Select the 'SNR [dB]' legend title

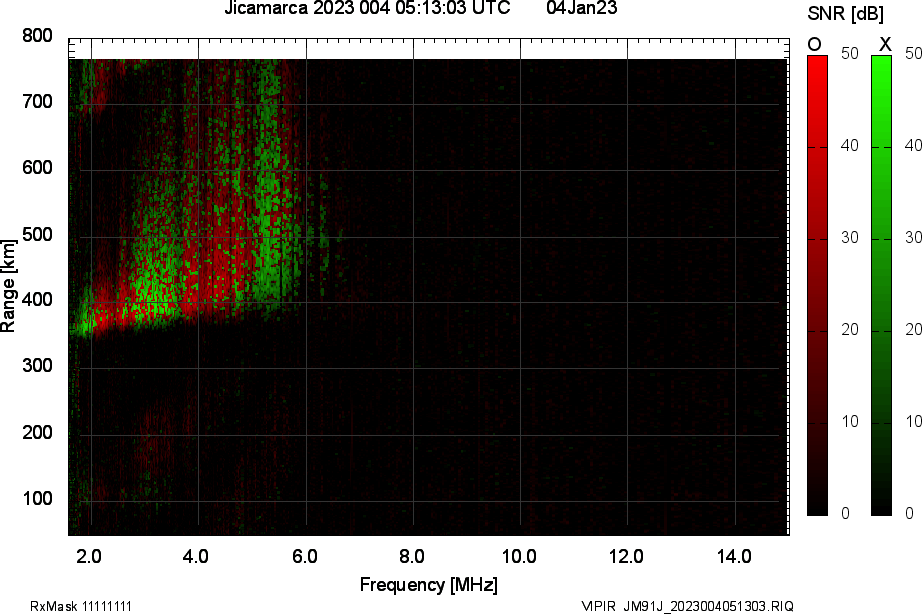tap(845, 13)
